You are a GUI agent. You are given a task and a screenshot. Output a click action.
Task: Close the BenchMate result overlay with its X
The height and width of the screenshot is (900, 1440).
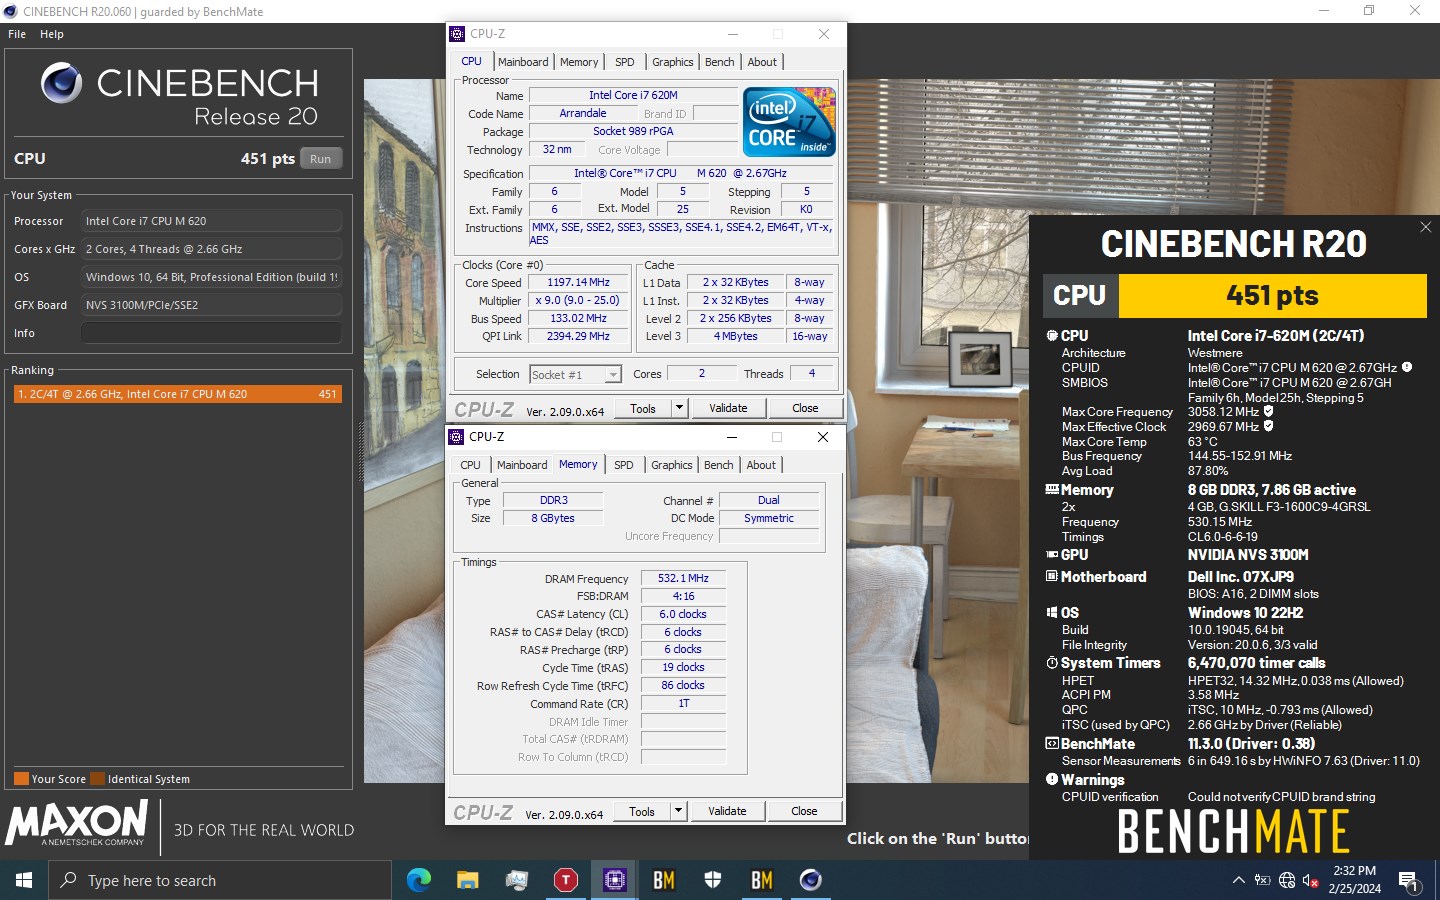[1425, 227]
